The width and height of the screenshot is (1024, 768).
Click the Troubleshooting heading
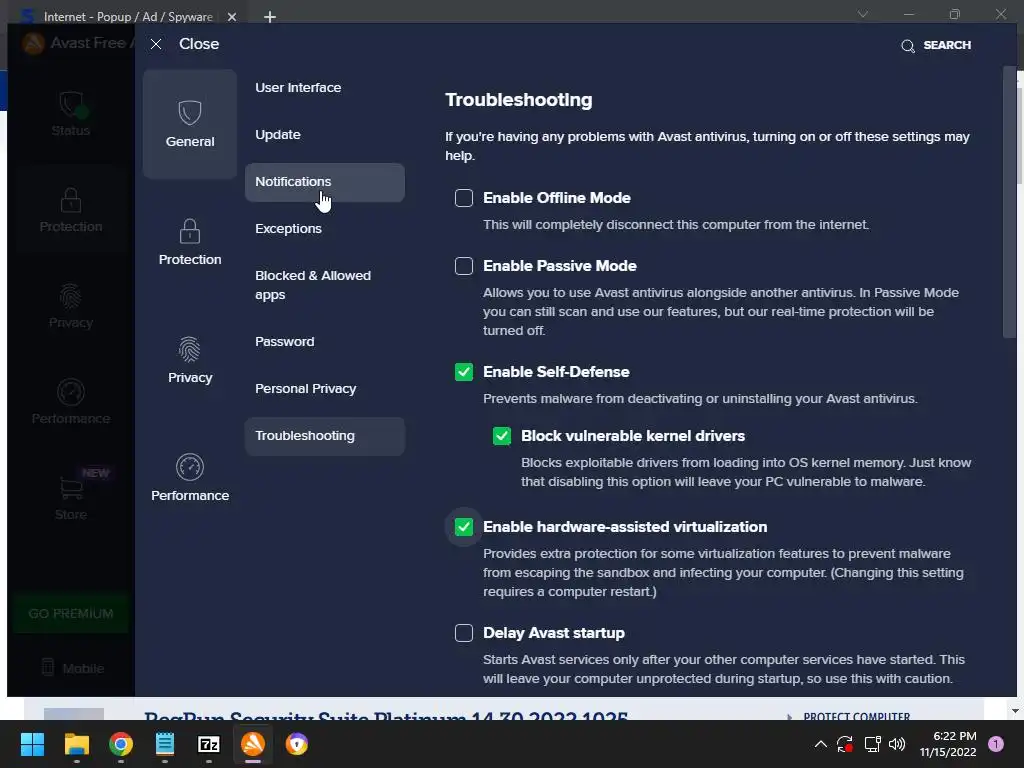pyautogui.click(x=519, y=100)
